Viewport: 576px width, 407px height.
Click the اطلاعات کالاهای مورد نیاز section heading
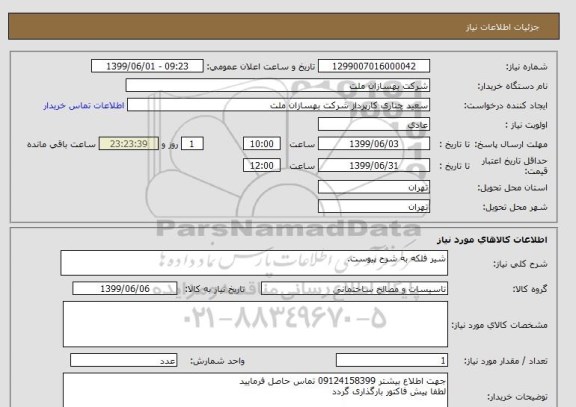coord(492,240)
